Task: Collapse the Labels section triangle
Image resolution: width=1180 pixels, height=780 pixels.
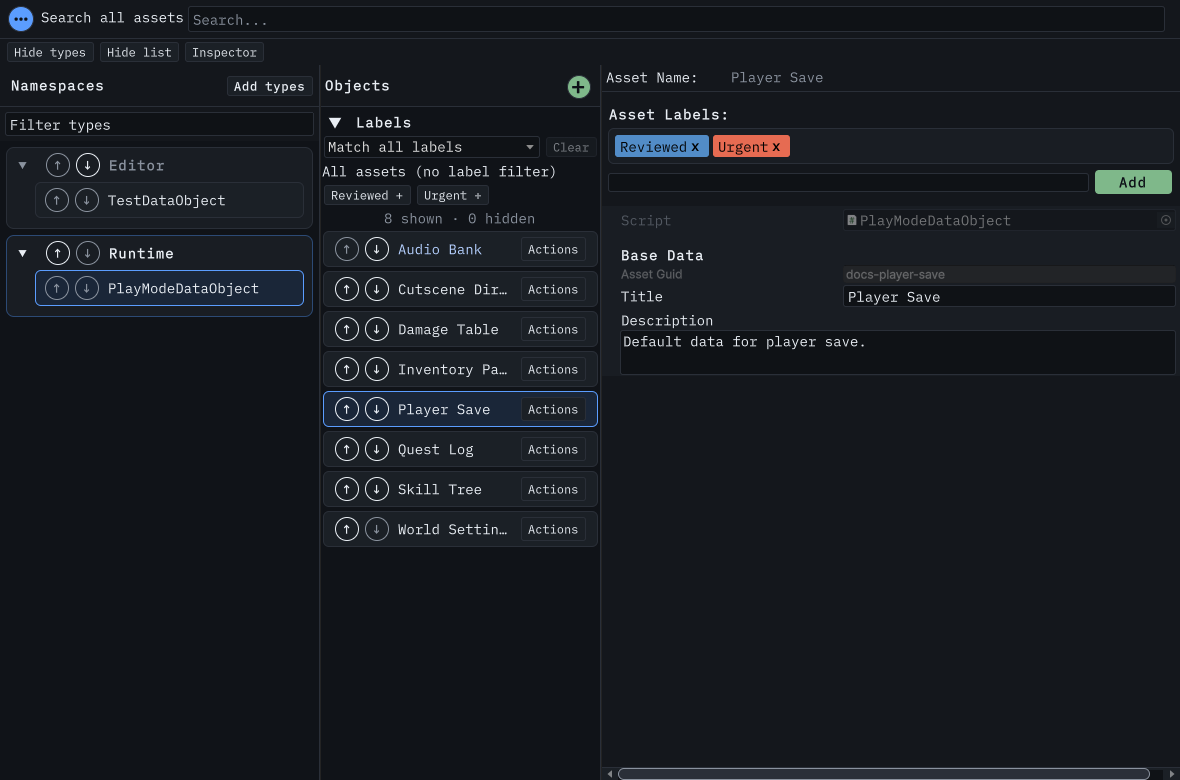Action: pos(336,123)
